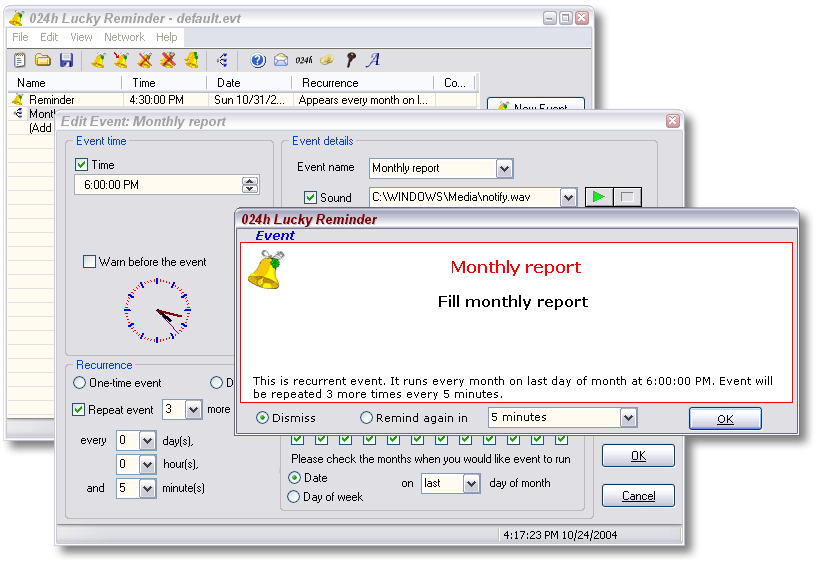Image resolution: width=817 pixels, height=563 pixels.
Task: Click the last bell icon before the separator
Action: click(192, 60)
